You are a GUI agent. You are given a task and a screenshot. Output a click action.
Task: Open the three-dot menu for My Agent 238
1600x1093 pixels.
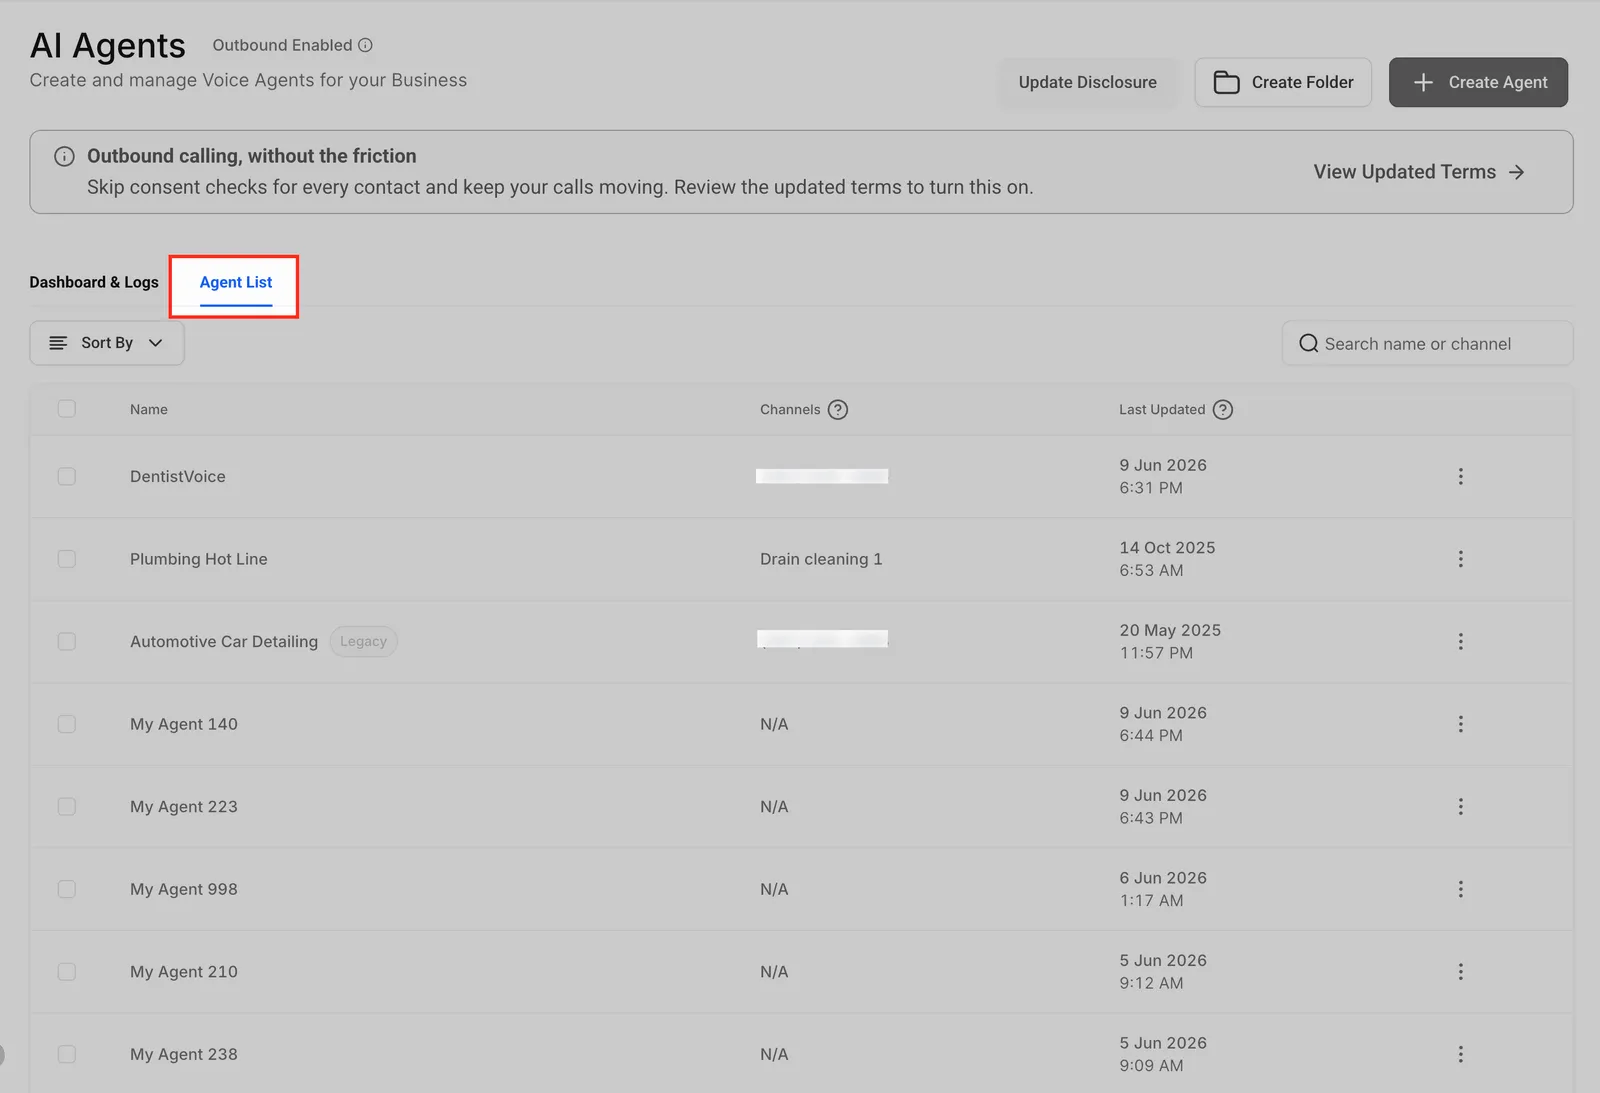[x=1461, y=1054]
